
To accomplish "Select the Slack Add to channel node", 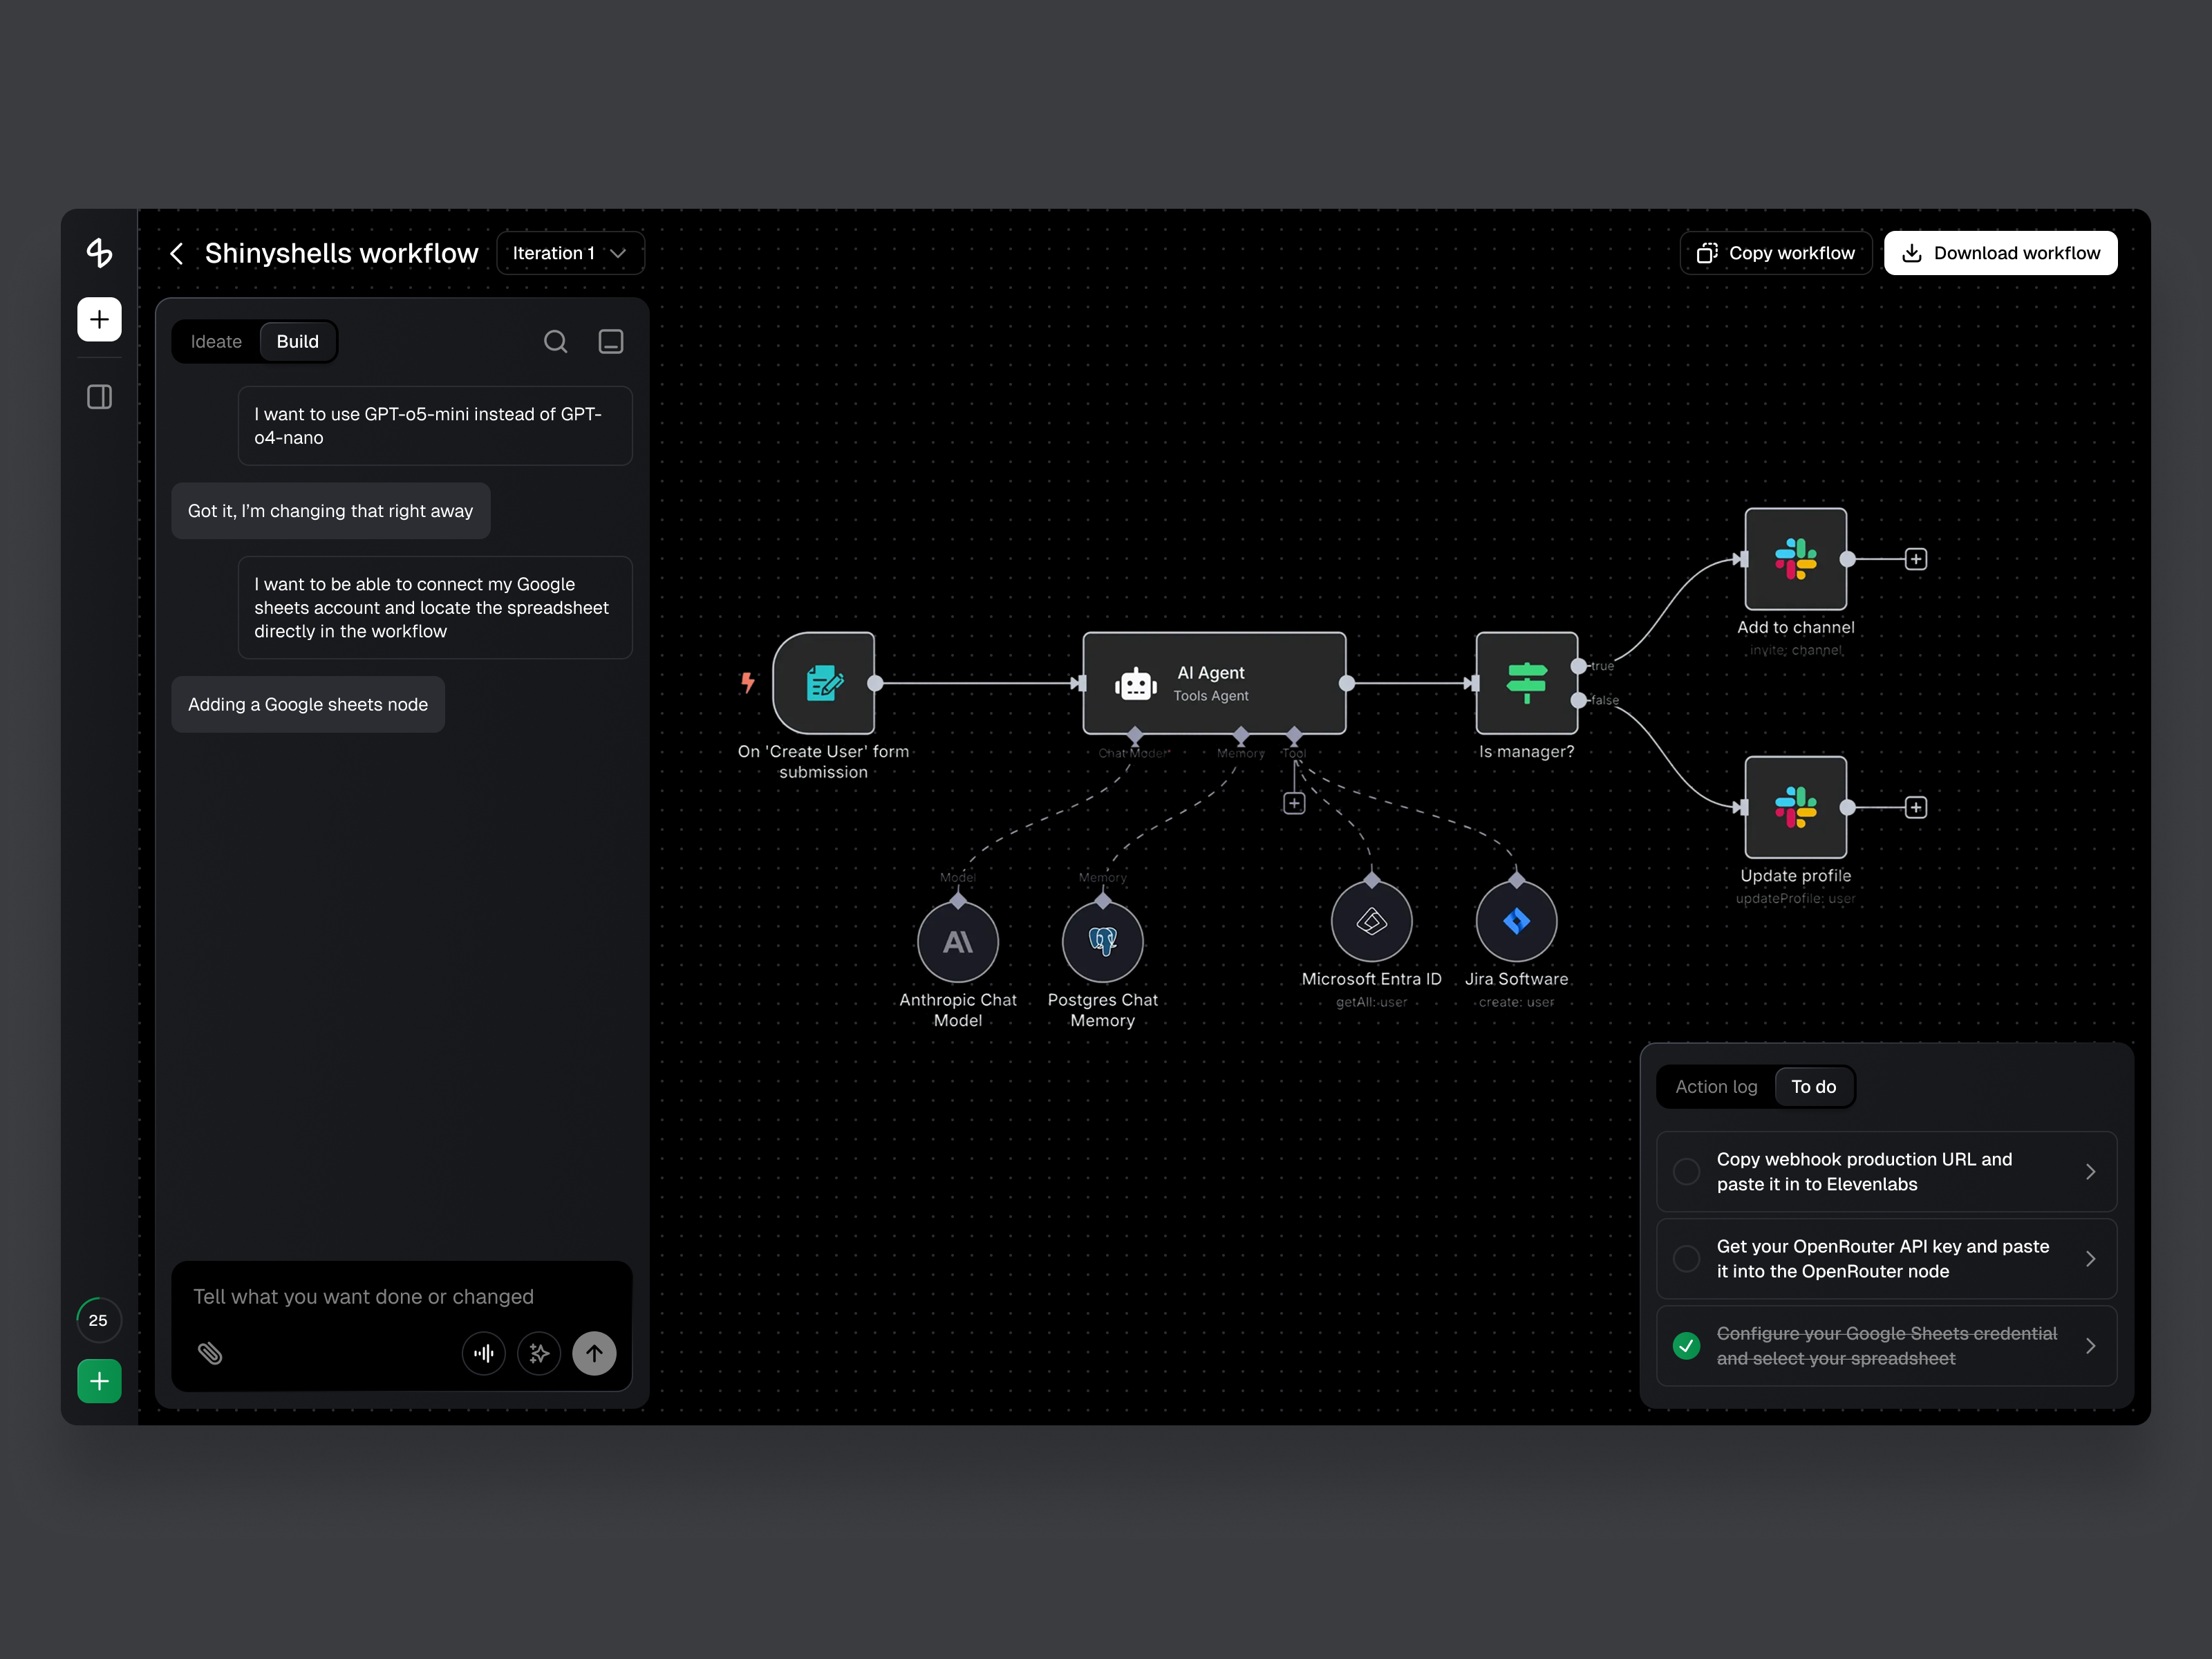I will click(1795, 559).
